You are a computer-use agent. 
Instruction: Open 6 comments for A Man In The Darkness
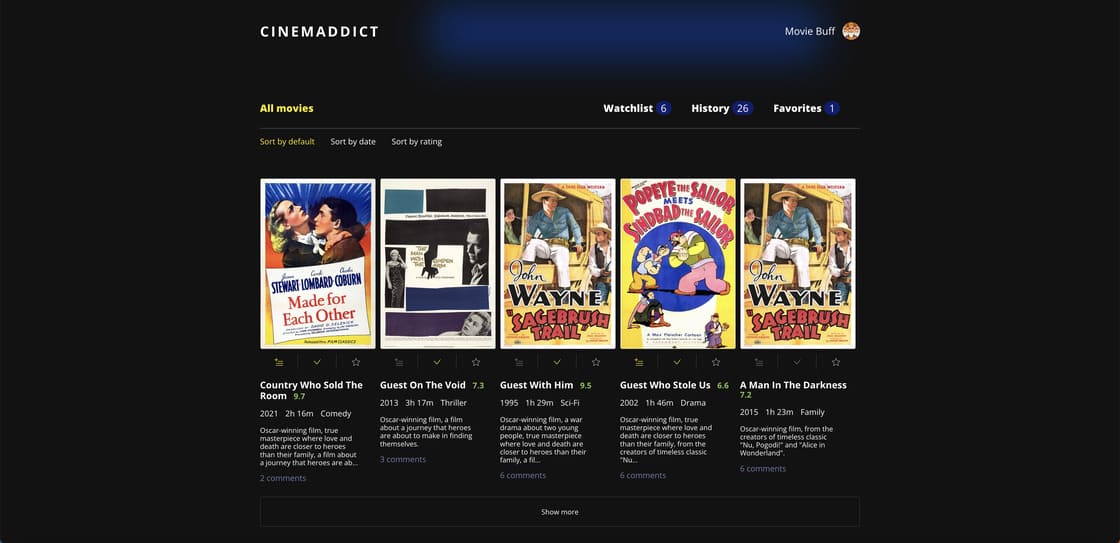pyautogui.click(x=763, y=469)
